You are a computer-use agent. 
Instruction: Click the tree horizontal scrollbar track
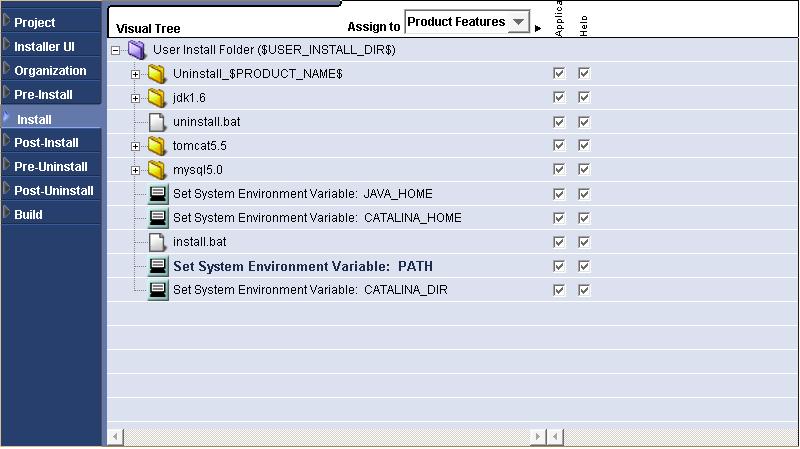click(x=327, y=437)
